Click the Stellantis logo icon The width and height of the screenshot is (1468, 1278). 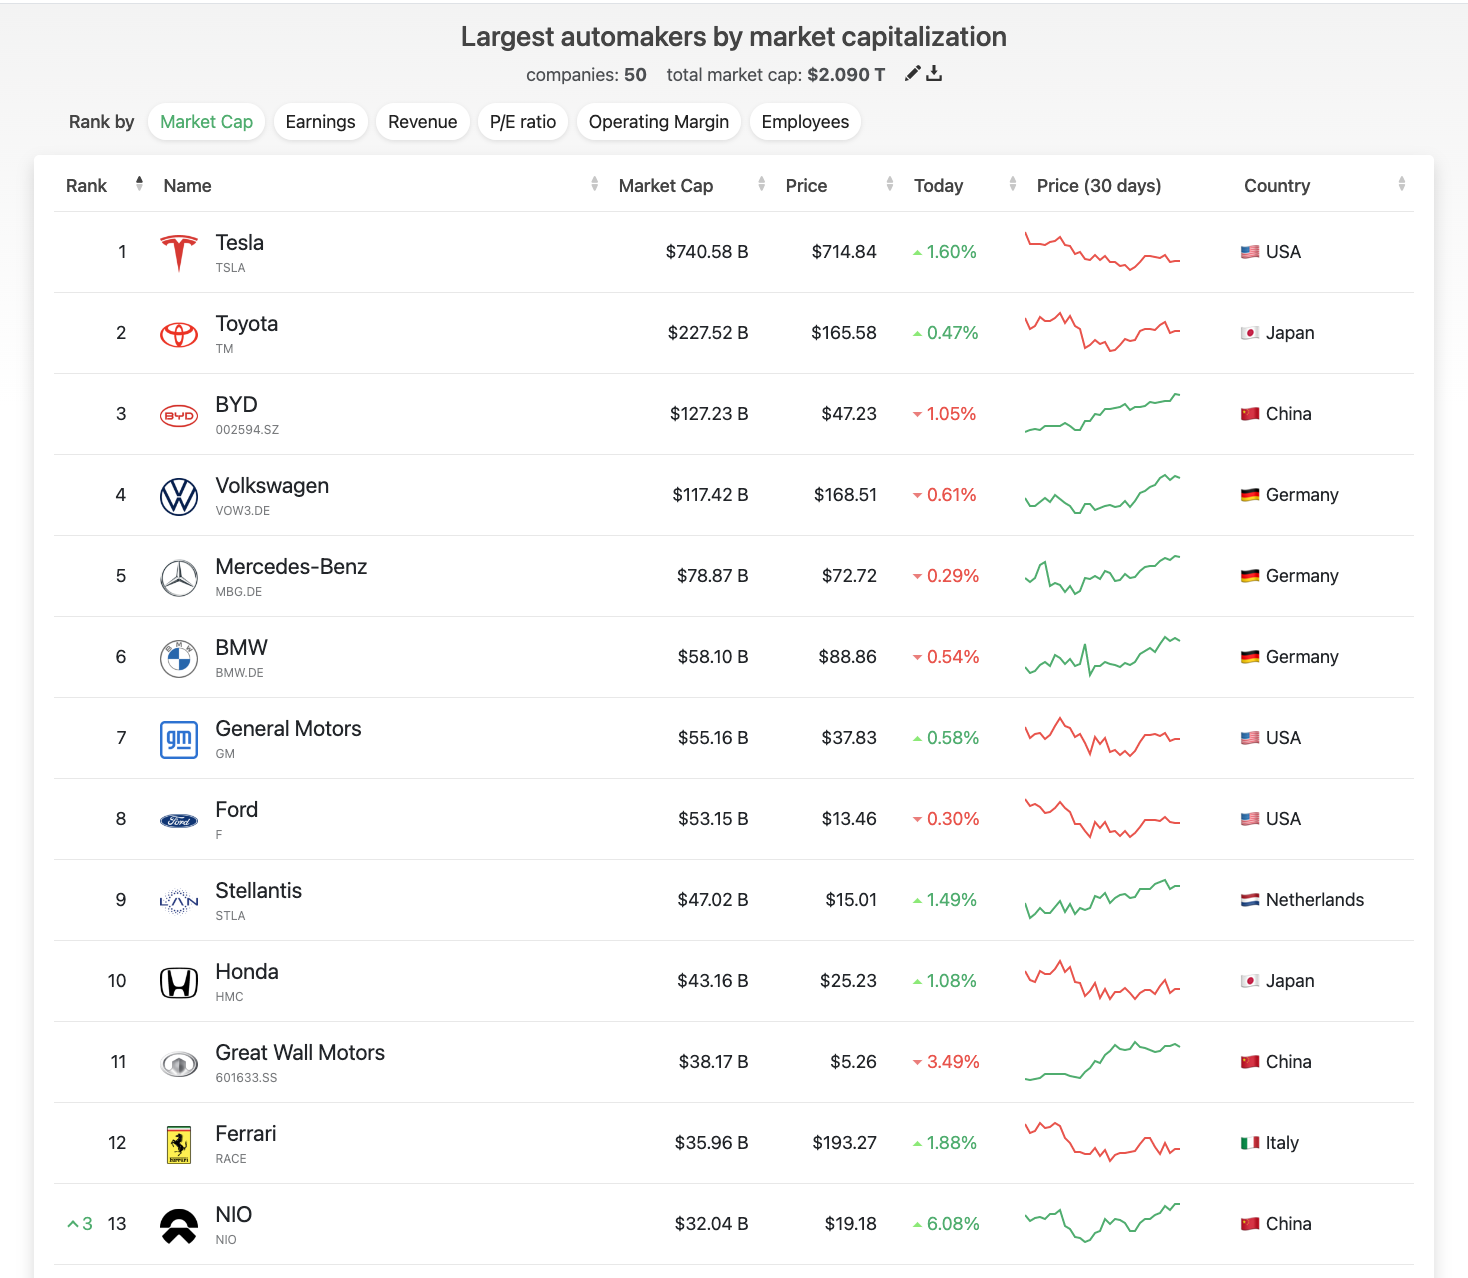(x=179, y=901)
